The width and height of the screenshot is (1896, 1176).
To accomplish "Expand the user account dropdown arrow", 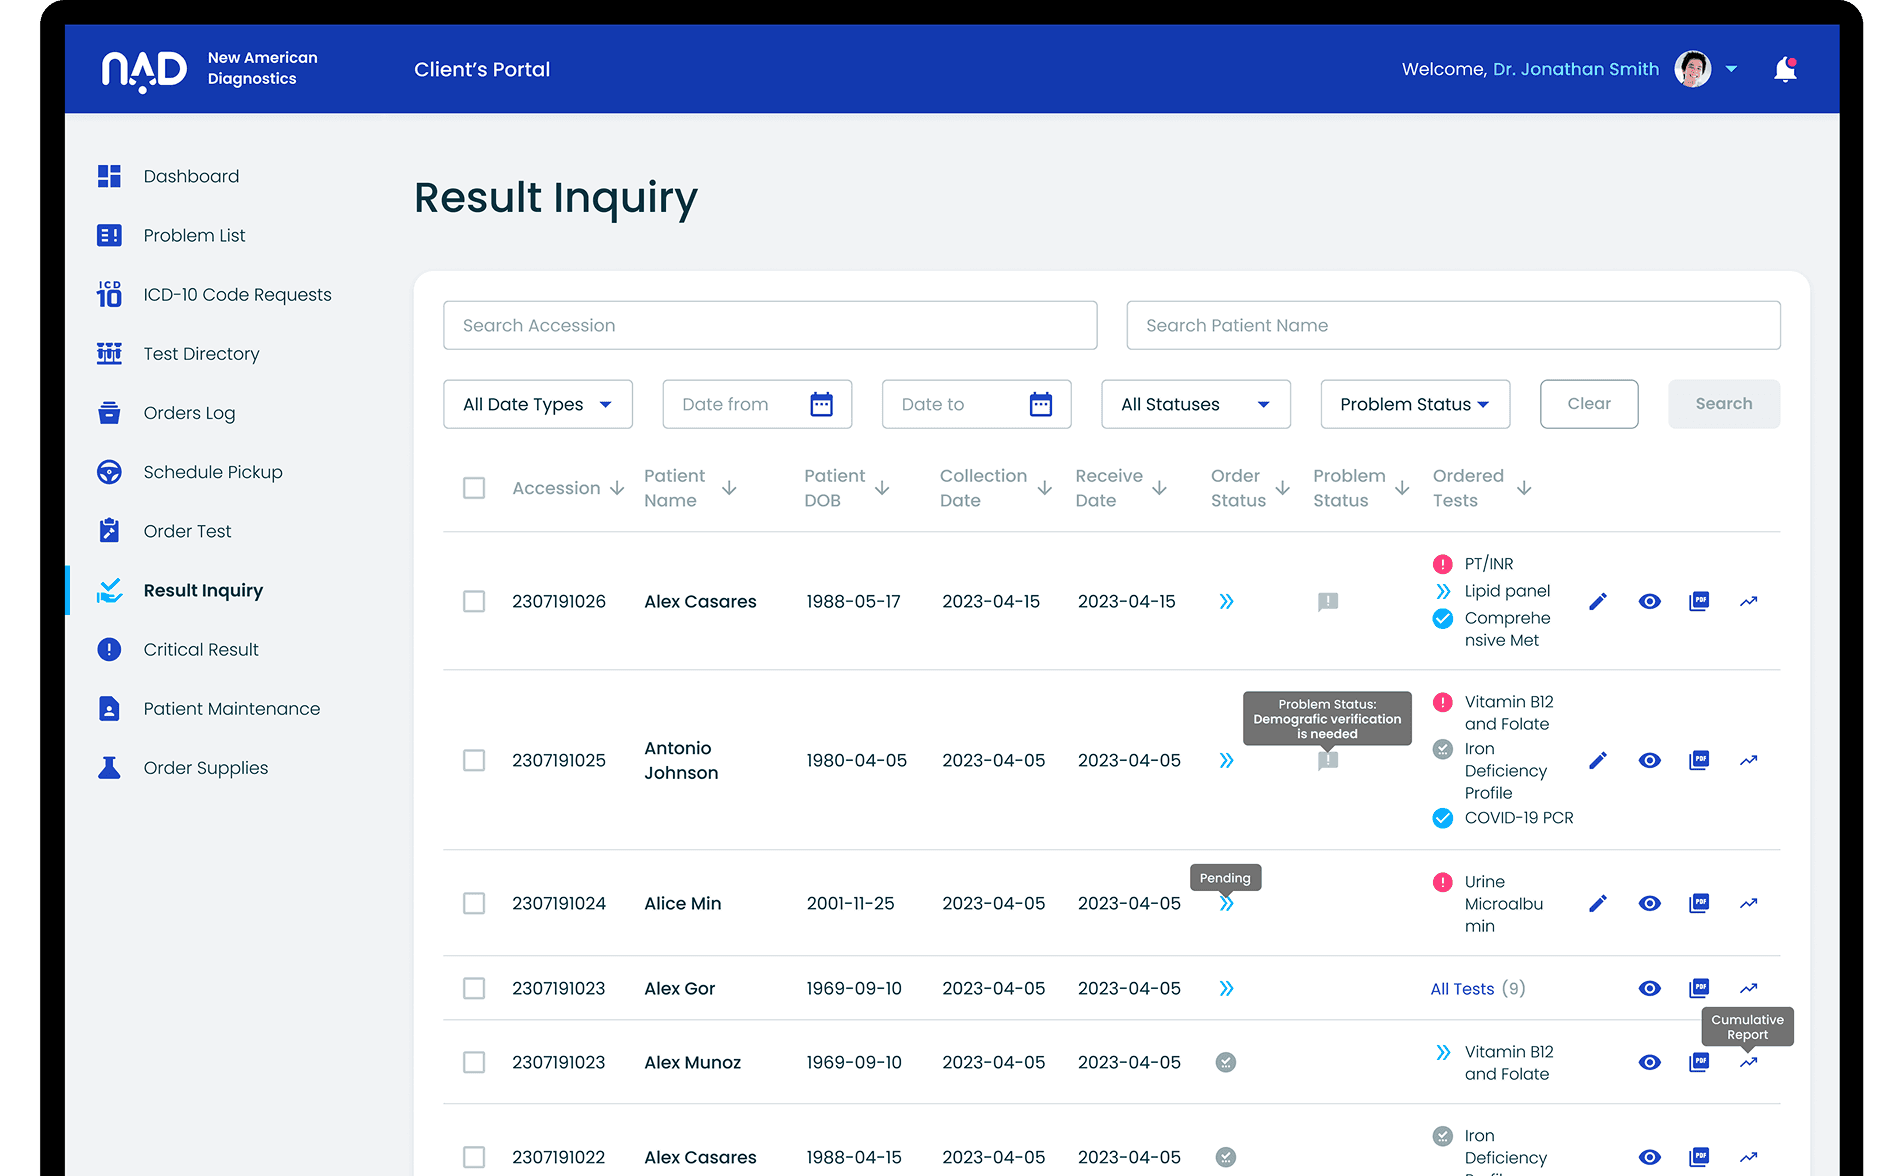I will (x=1731, y=69).
